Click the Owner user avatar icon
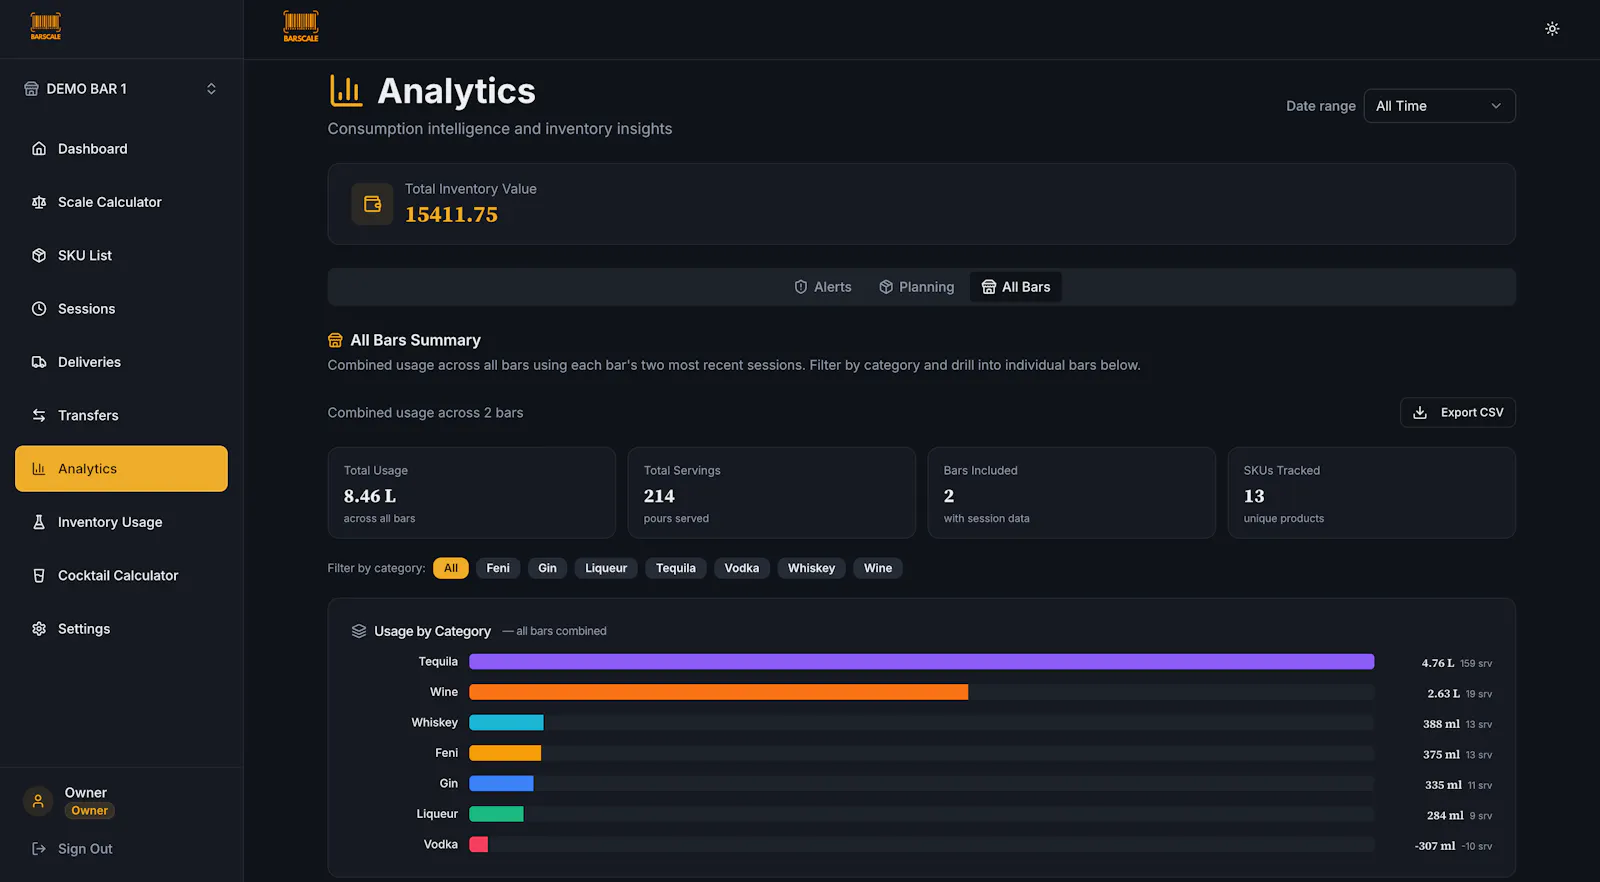Image resolution: width=1600 pixels, height=882 pixels. pyautogui.click(x=38, y=801)
